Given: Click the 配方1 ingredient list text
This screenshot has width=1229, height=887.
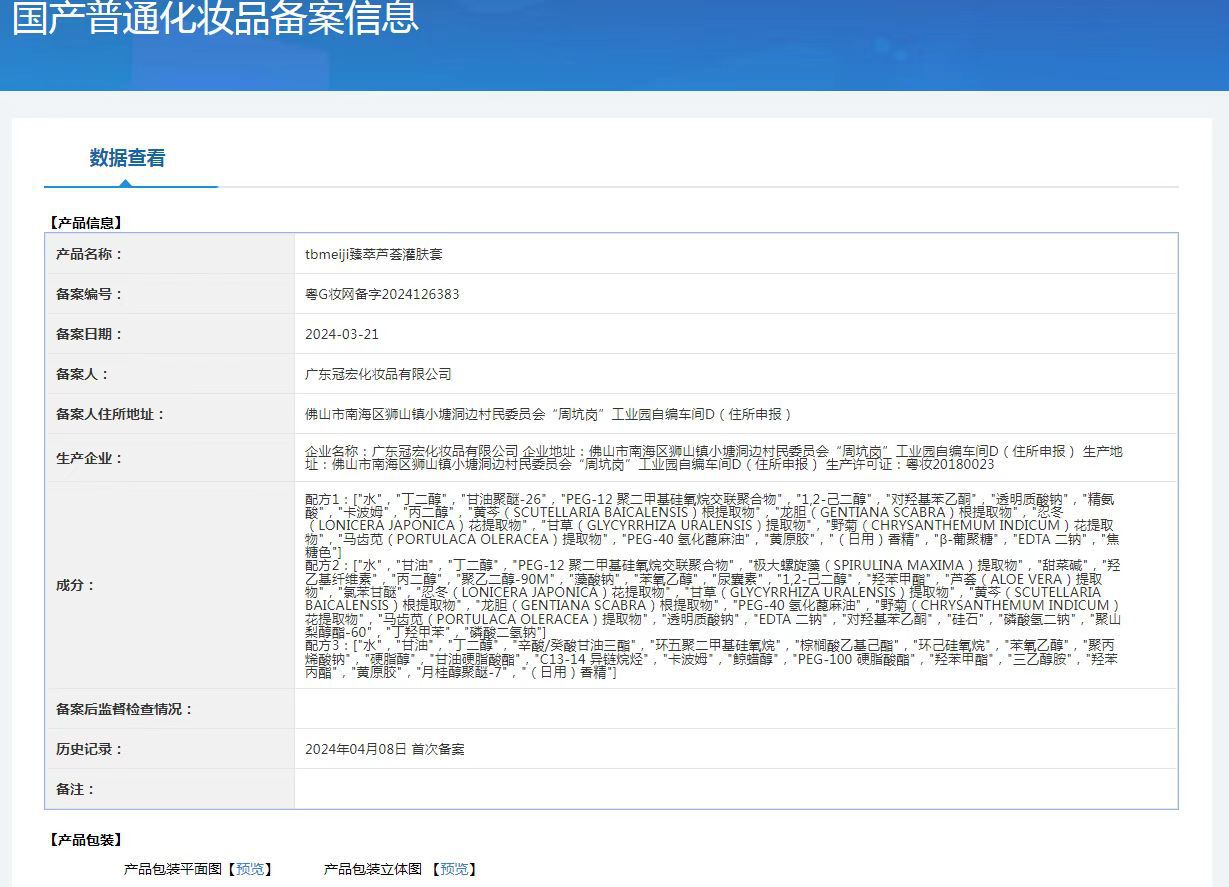Looking at the screenshot, I should click(x=712, y=525).
